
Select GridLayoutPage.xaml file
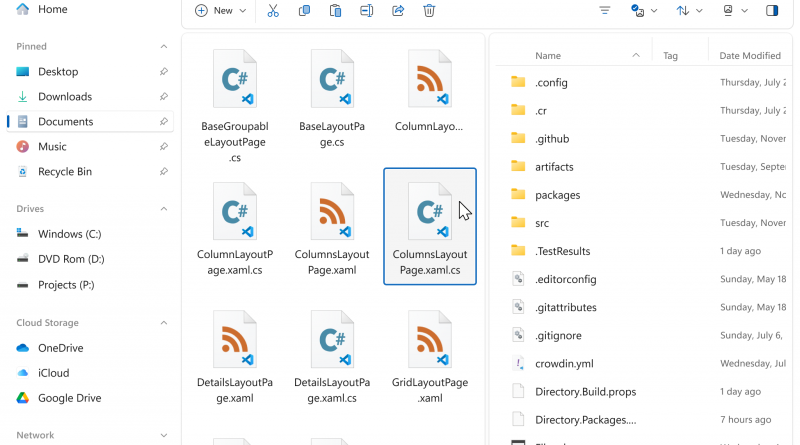click(430, 356)
